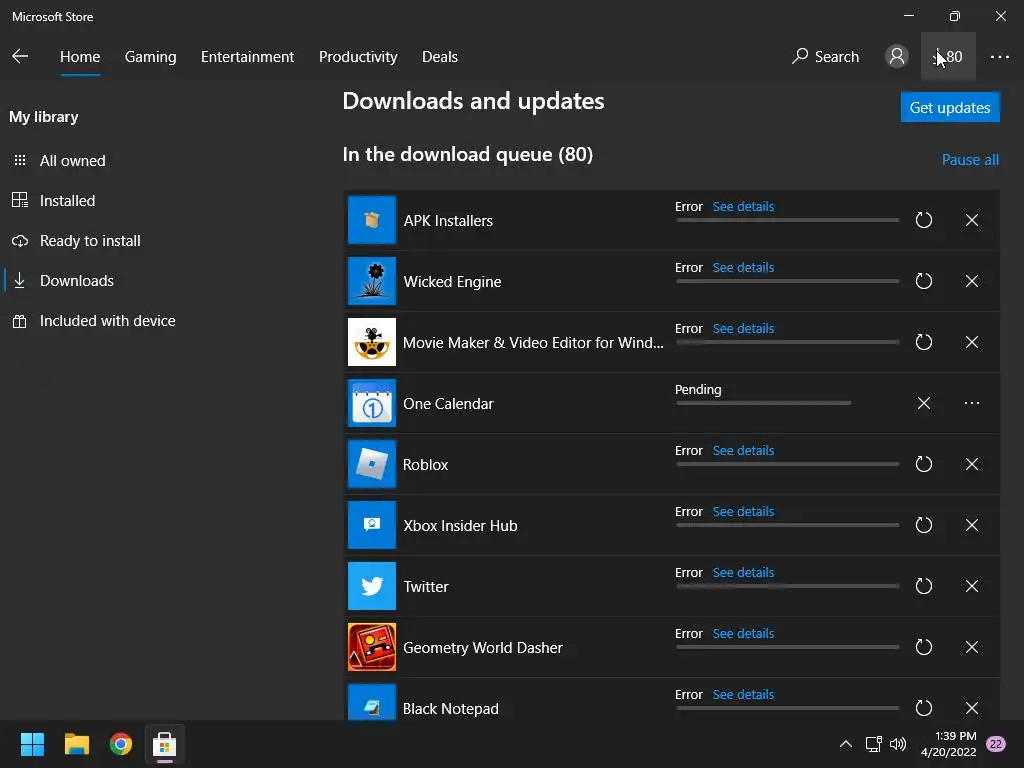The image size is (1024, 768).
Task: Remove Wicked Engine from queue
Action: 972,281
